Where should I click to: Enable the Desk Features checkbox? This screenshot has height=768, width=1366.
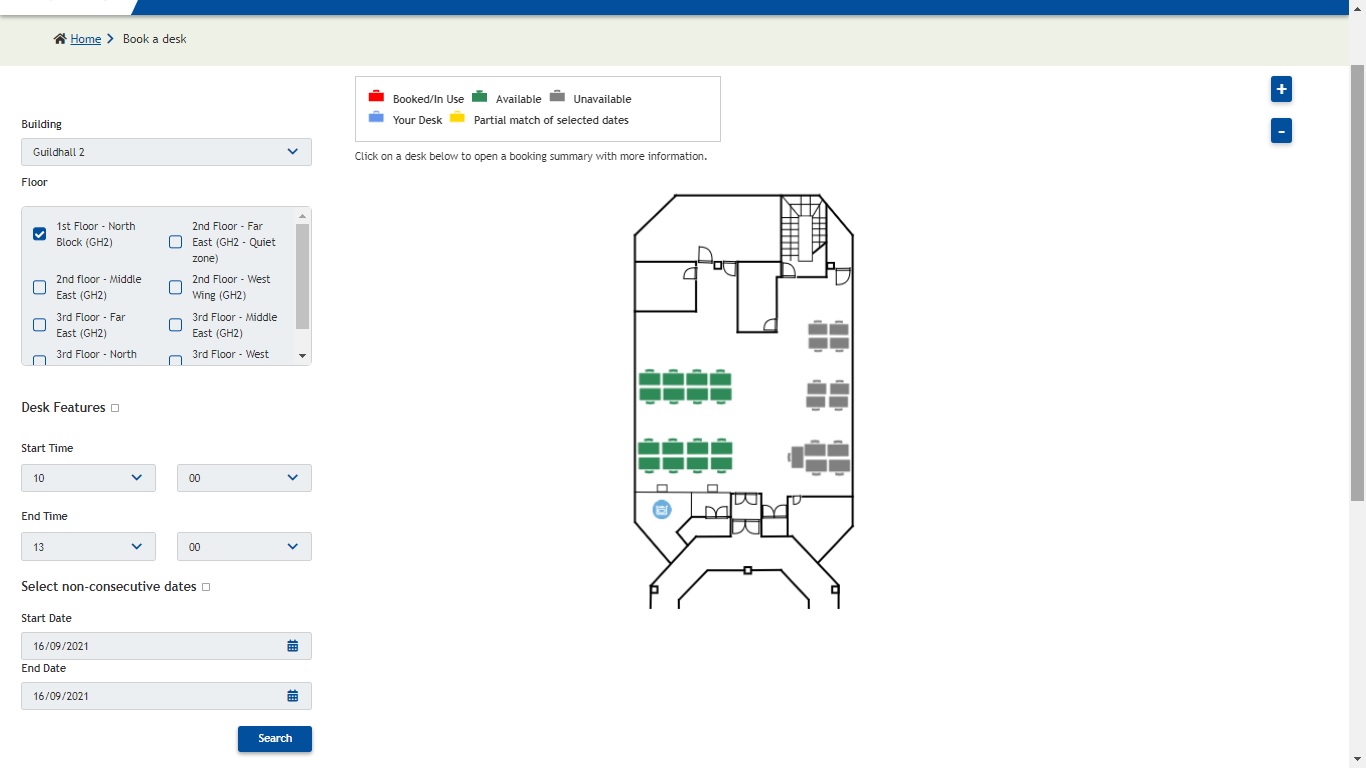click(114, 407)
